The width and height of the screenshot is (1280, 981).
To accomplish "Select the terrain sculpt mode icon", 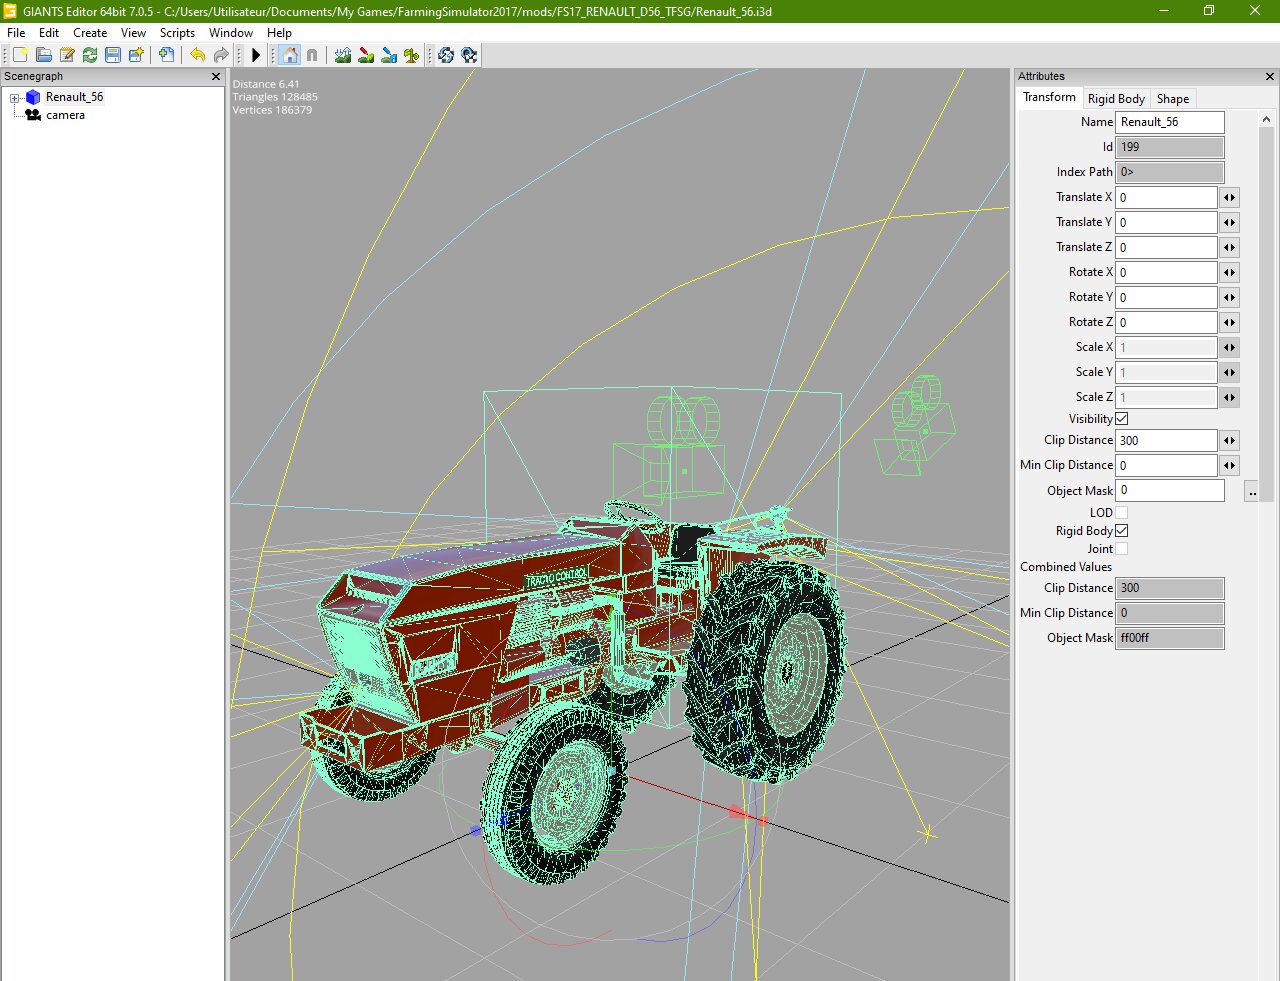I will click(343, 55).
